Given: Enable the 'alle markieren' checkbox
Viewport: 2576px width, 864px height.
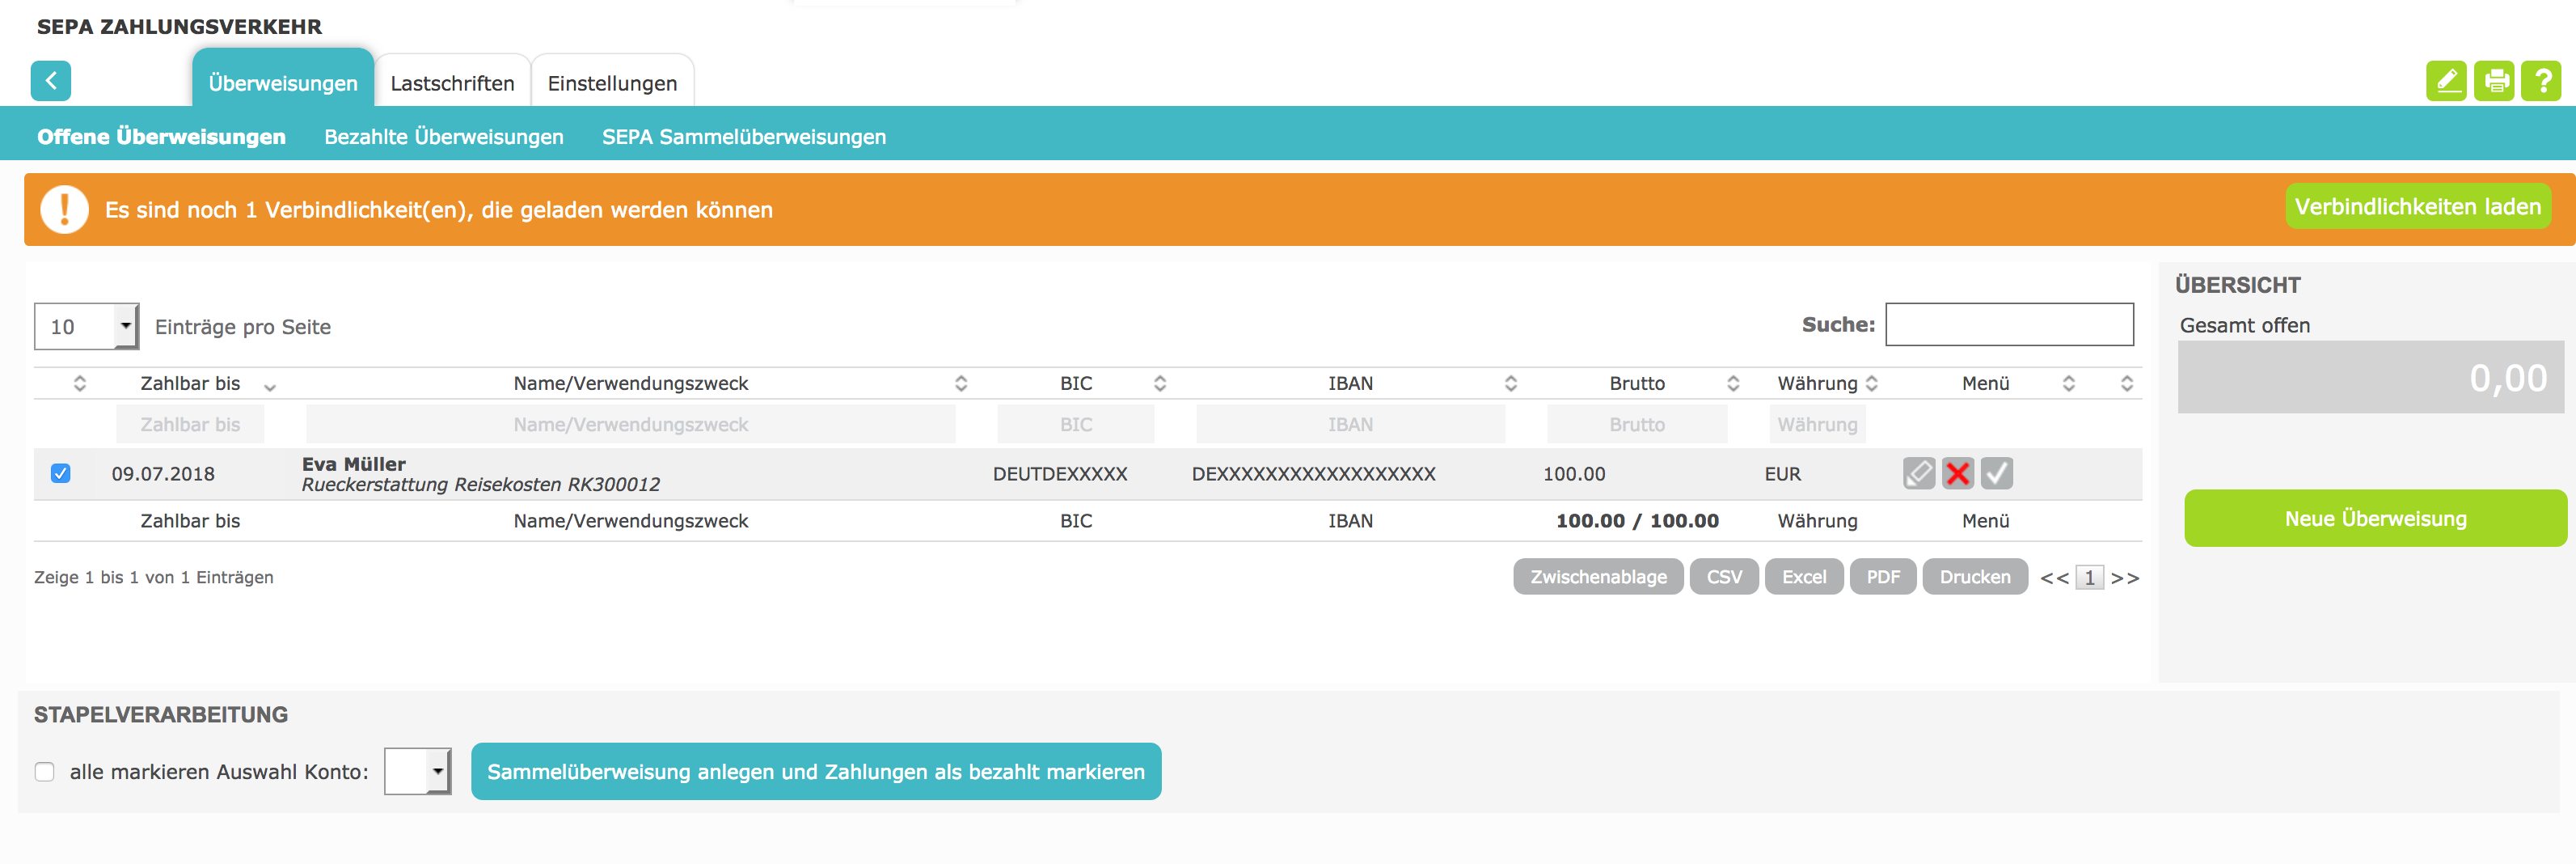Looking at the screenshot, I should pos(45,772).
